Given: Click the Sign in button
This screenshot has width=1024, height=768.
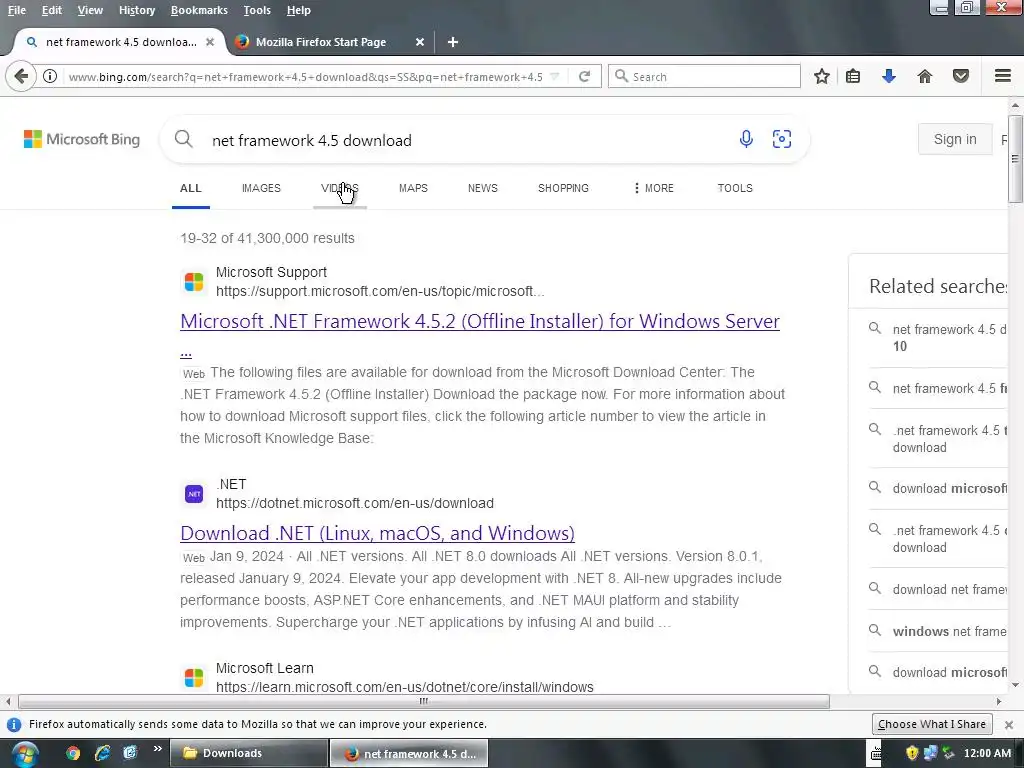Looking at the screenshot, I should click(955, 139).
